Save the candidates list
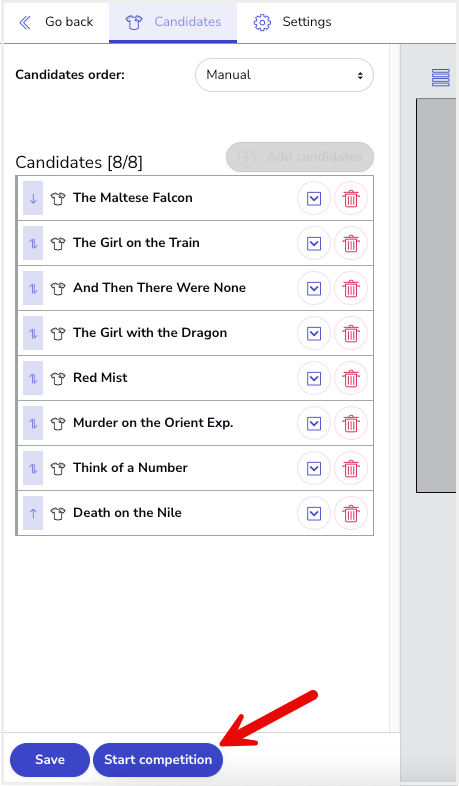The height and width of the screenshot is (786, 459). click(x=50, y=759)
